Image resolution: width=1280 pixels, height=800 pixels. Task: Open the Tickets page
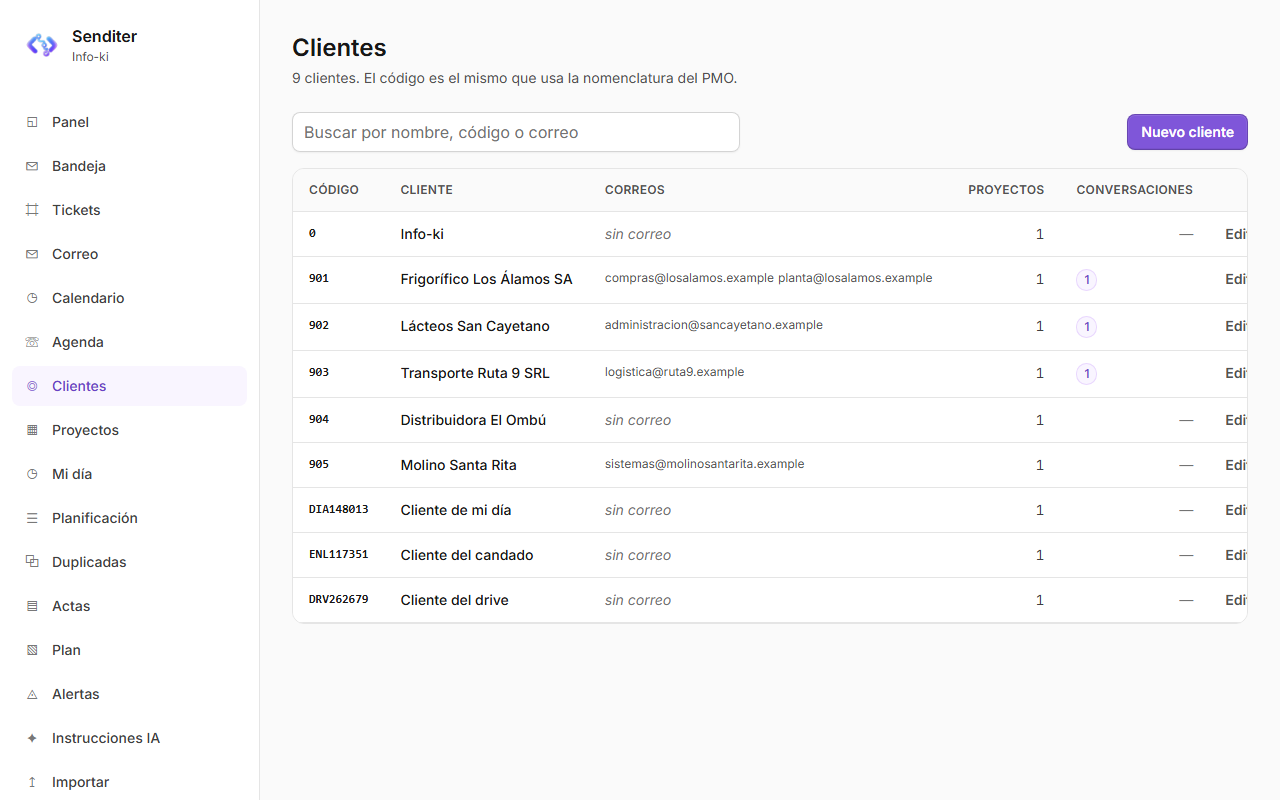click(x=129, y=210)
